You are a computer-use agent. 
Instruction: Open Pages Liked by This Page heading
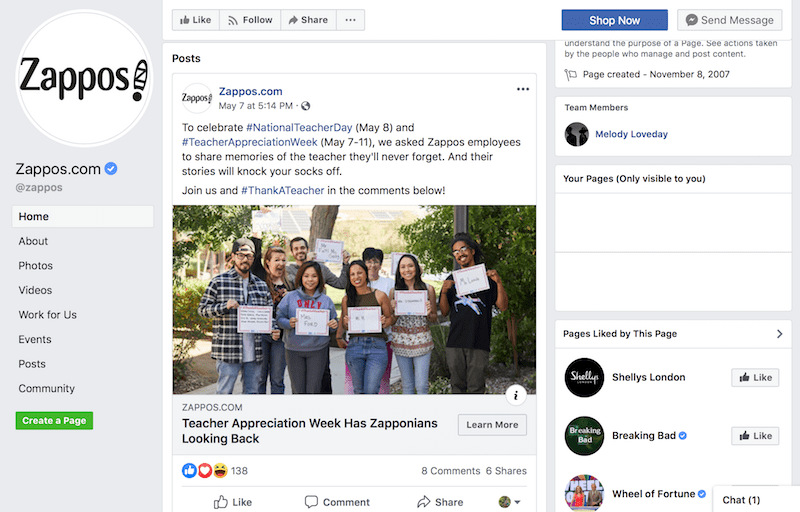(x=620, y=334)
